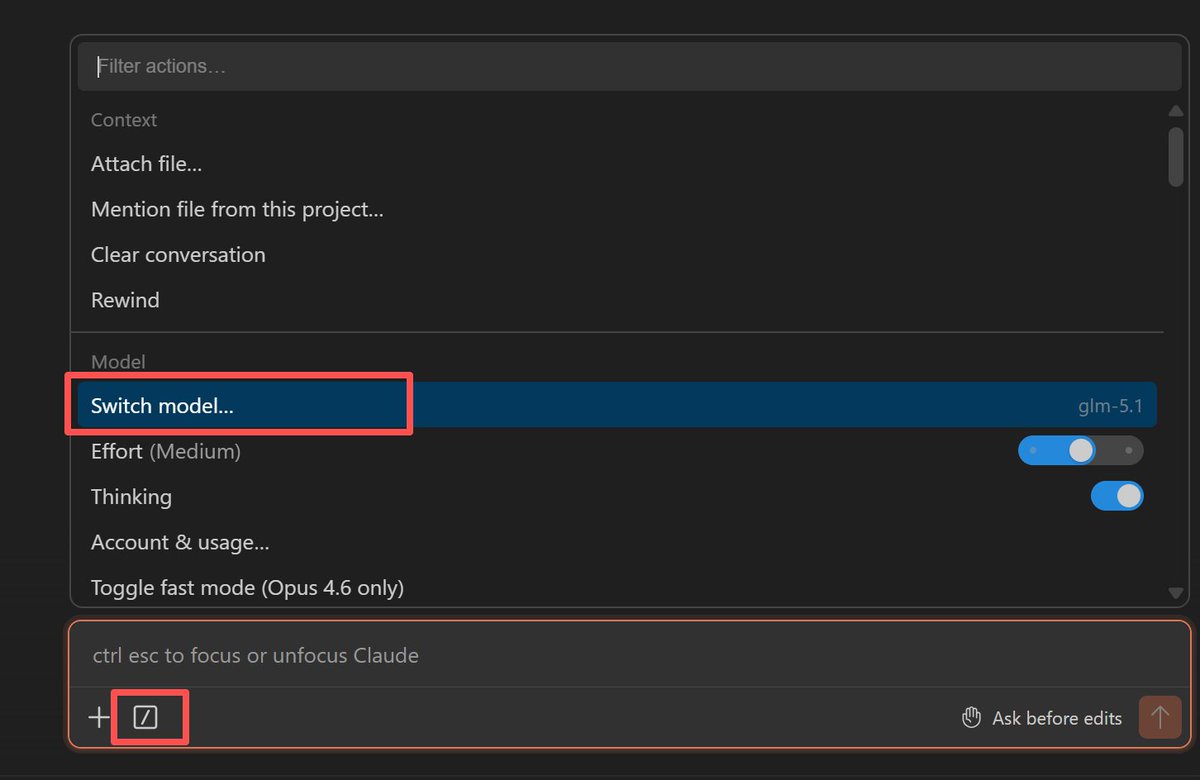Toggle the Thinking switch
The width and height of the screenshot is (1200, 780).
click(1117, 496)
